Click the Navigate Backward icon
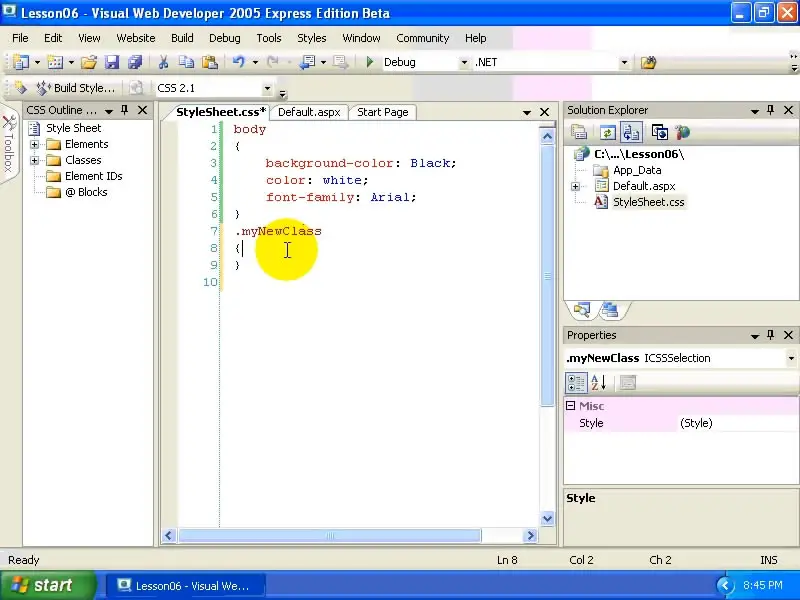 coord(307,62)
